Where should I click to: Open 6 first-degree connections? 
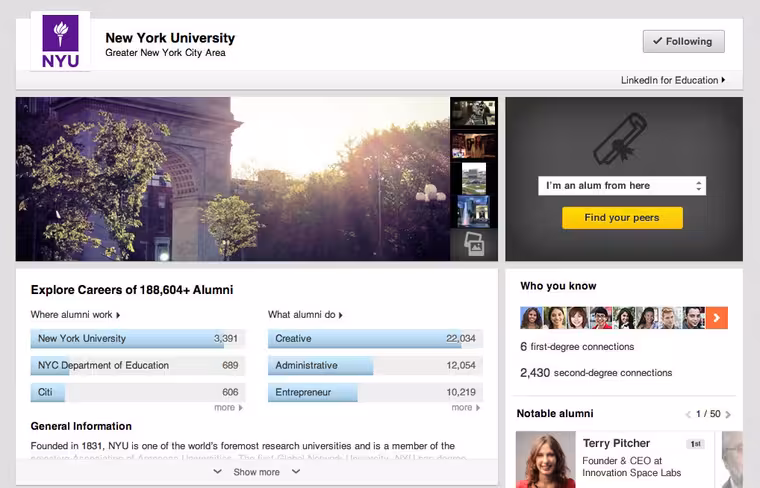(x=577, y=346)
